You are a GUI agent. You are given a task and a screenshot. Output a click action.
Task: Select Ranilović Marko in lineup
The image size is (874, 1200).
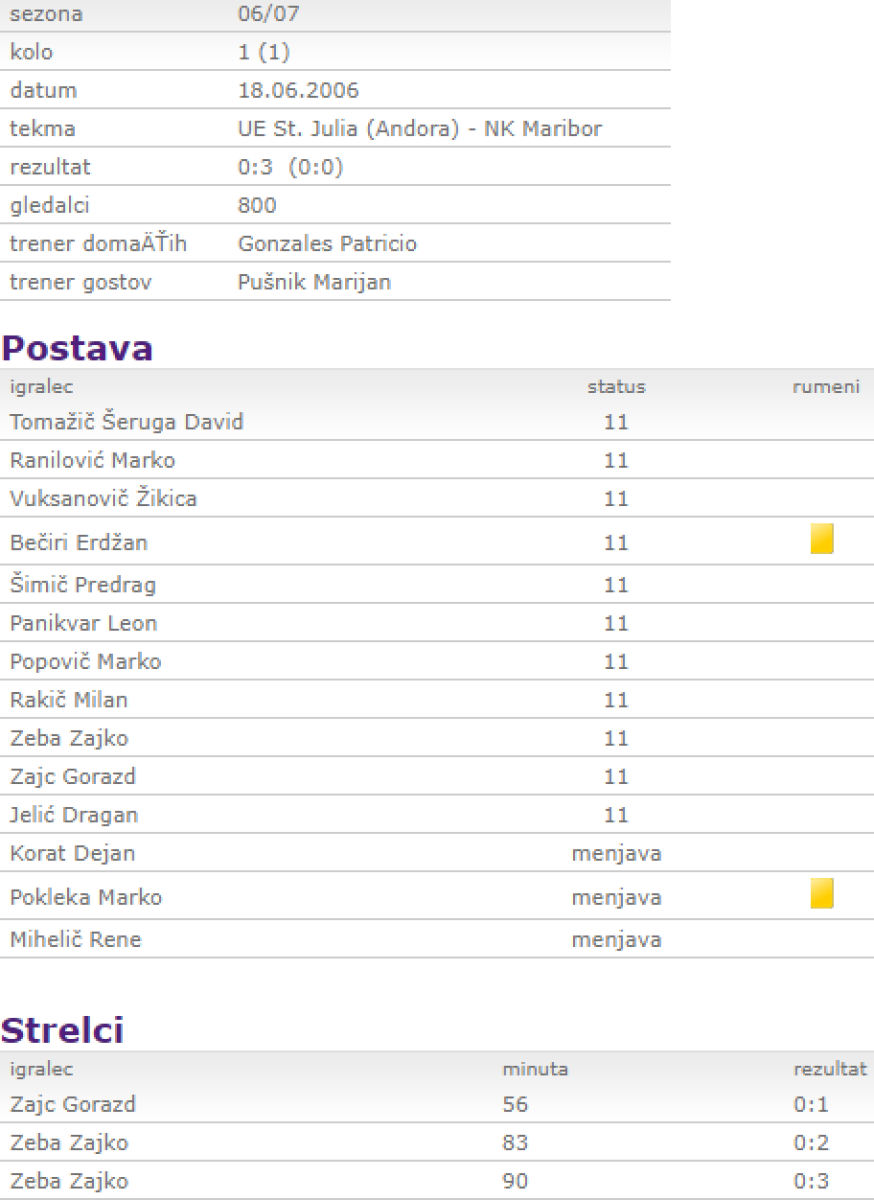point(92,461)
